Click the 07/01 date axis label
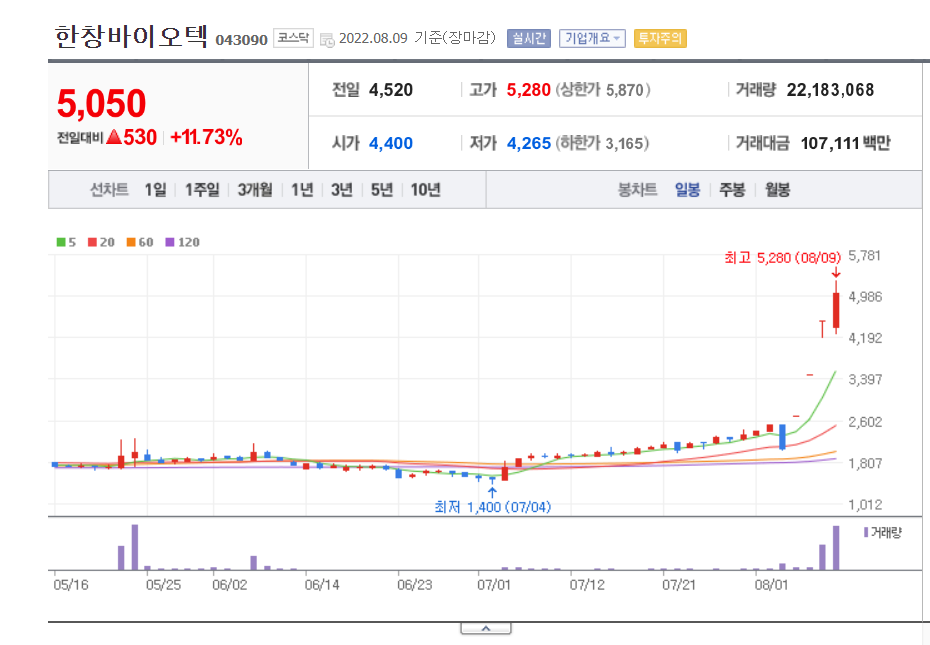The image size is (930, 645). (x=493, y=585)
